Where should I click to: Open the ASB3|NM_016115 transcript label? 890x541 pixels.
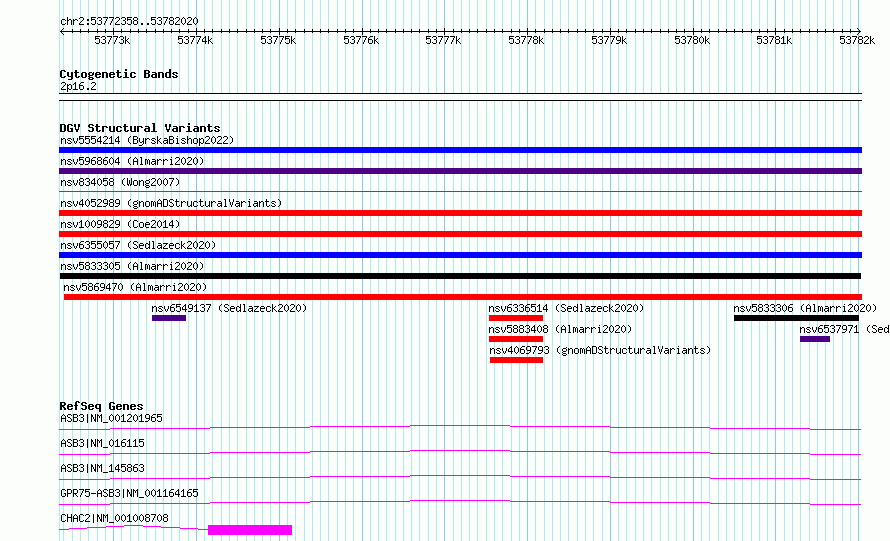click(x=102, y=443)
